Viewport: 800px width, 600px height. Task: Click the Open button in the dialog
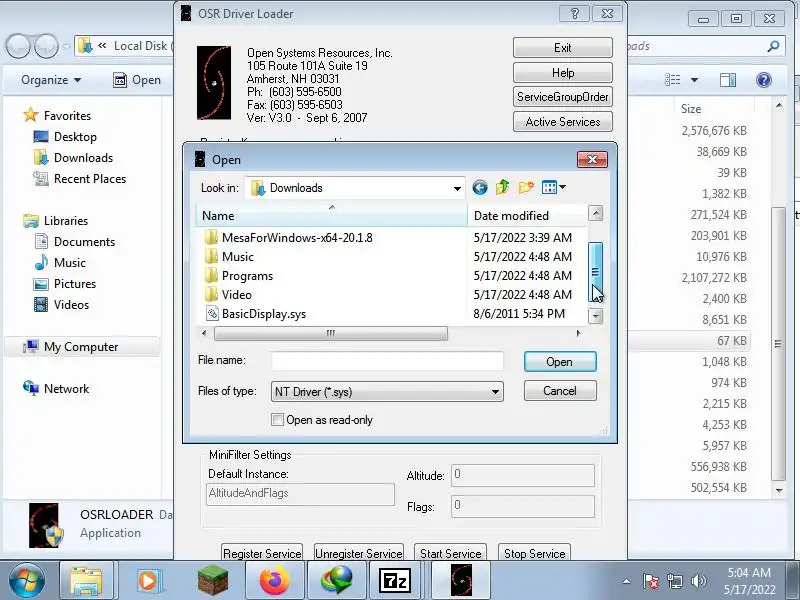560,362
